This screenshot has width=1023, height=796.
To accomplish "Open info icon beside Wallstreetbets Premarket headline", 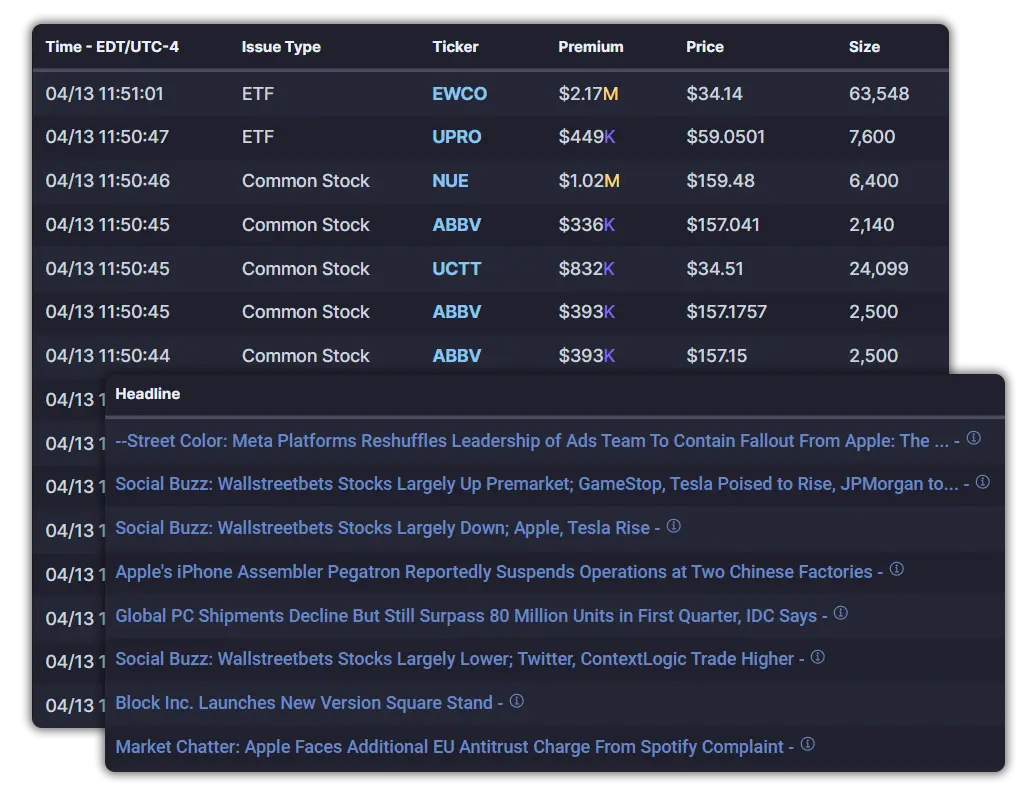I will click(982, 482).
